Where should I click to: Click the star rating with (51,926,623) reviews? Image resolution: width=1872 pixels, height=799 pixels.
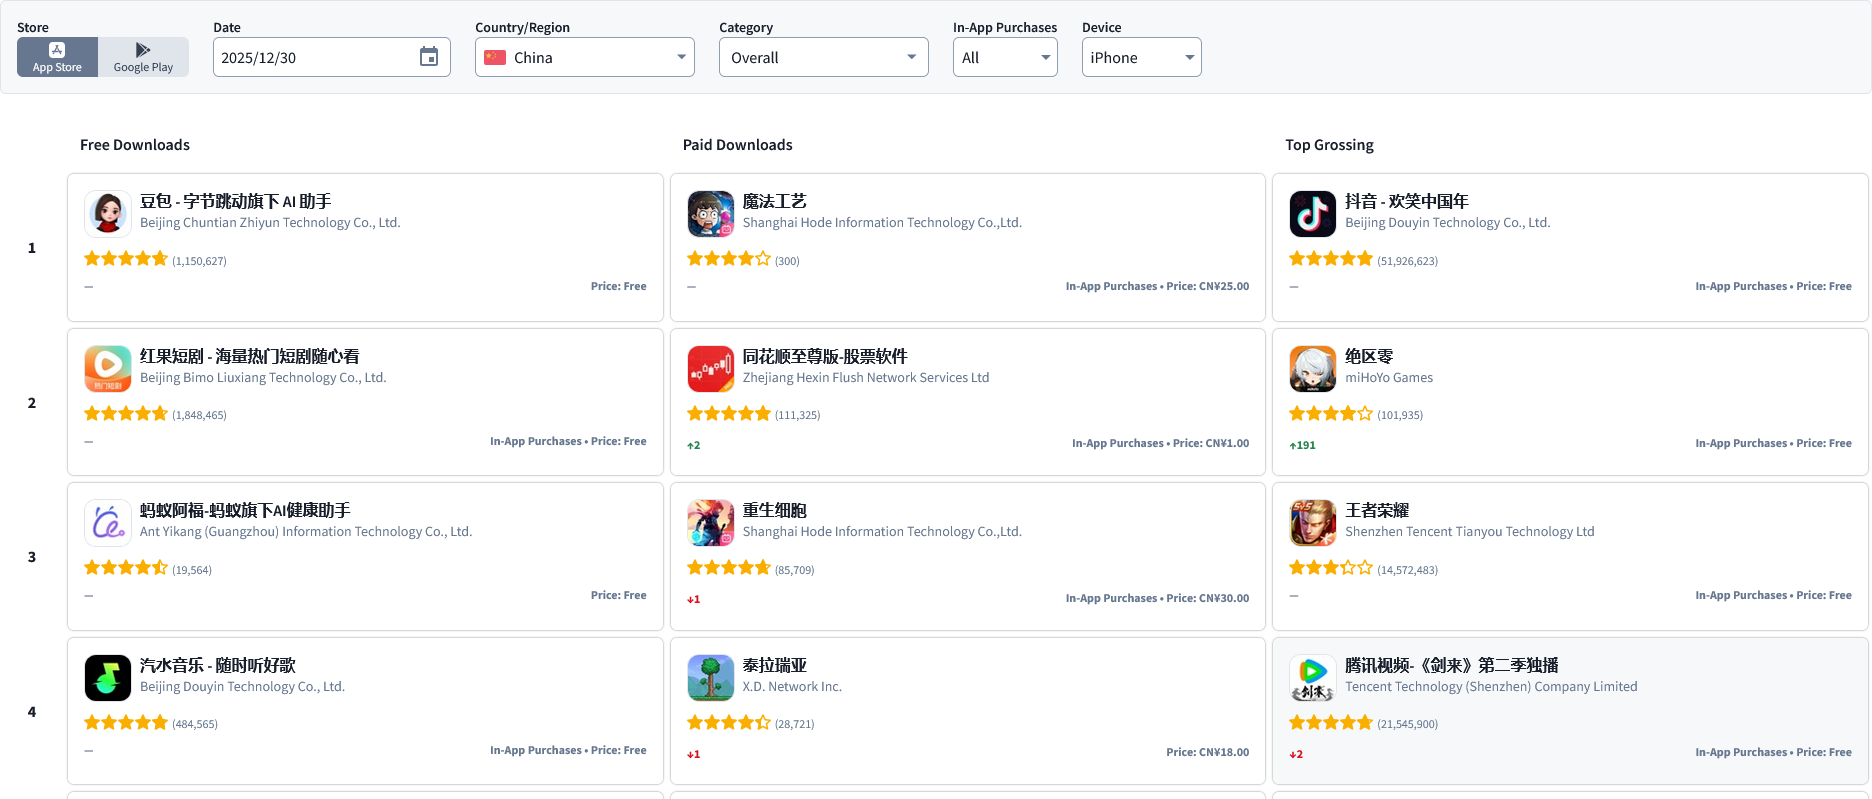pos(1331,259)
